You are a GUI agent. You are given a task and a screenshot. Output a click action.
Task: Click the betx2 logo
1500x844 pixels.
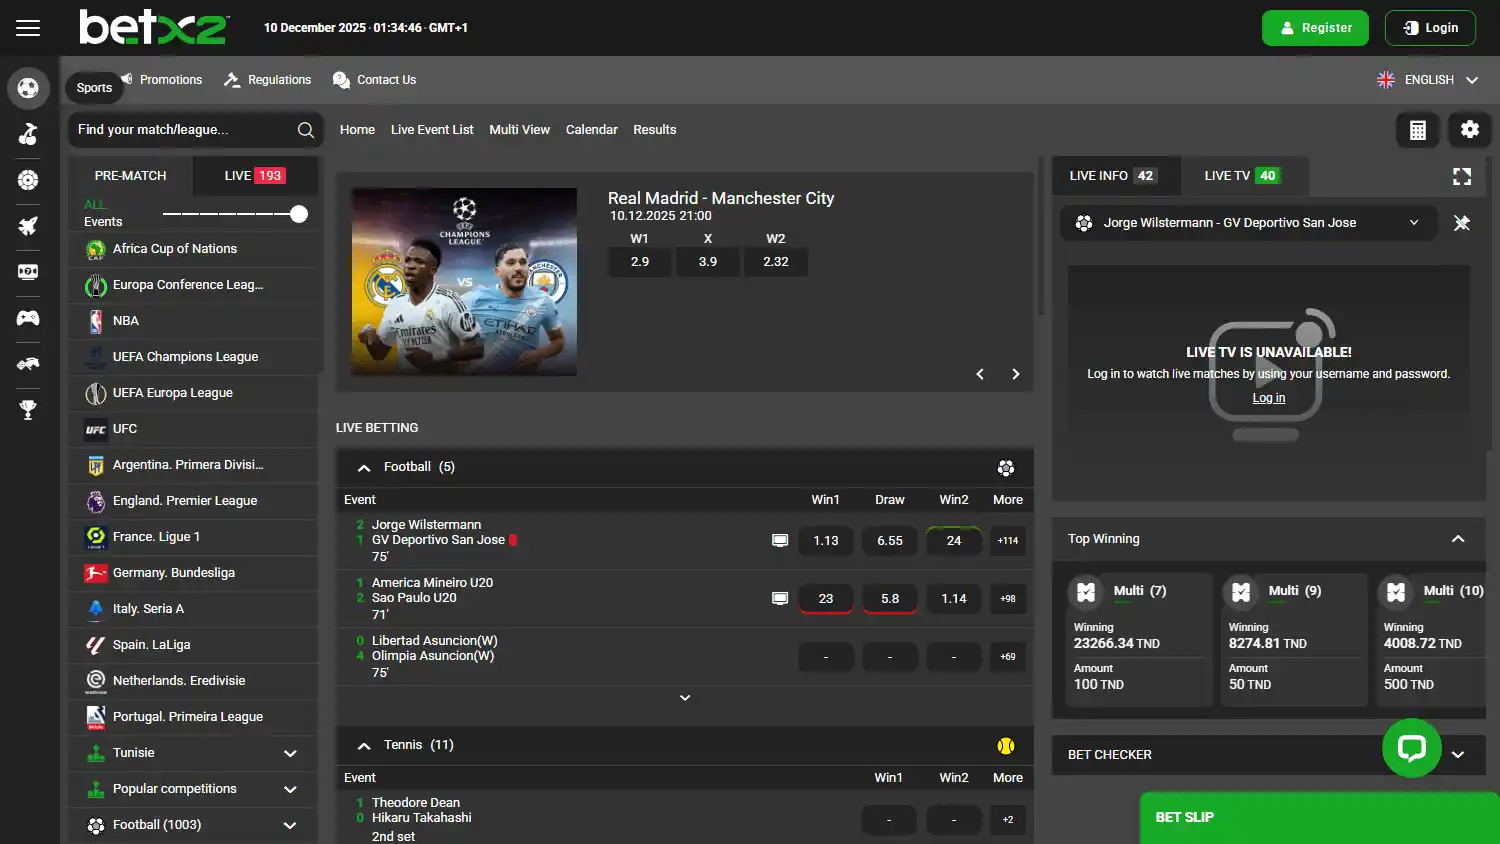(154, 27)
